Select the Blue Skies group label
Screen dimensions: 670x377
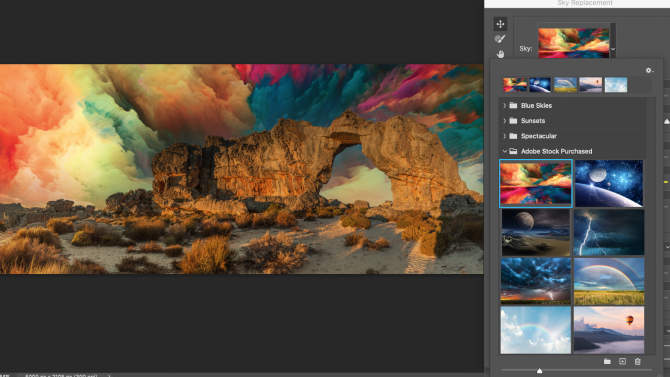pyautogui.click(x=536, y=106)
